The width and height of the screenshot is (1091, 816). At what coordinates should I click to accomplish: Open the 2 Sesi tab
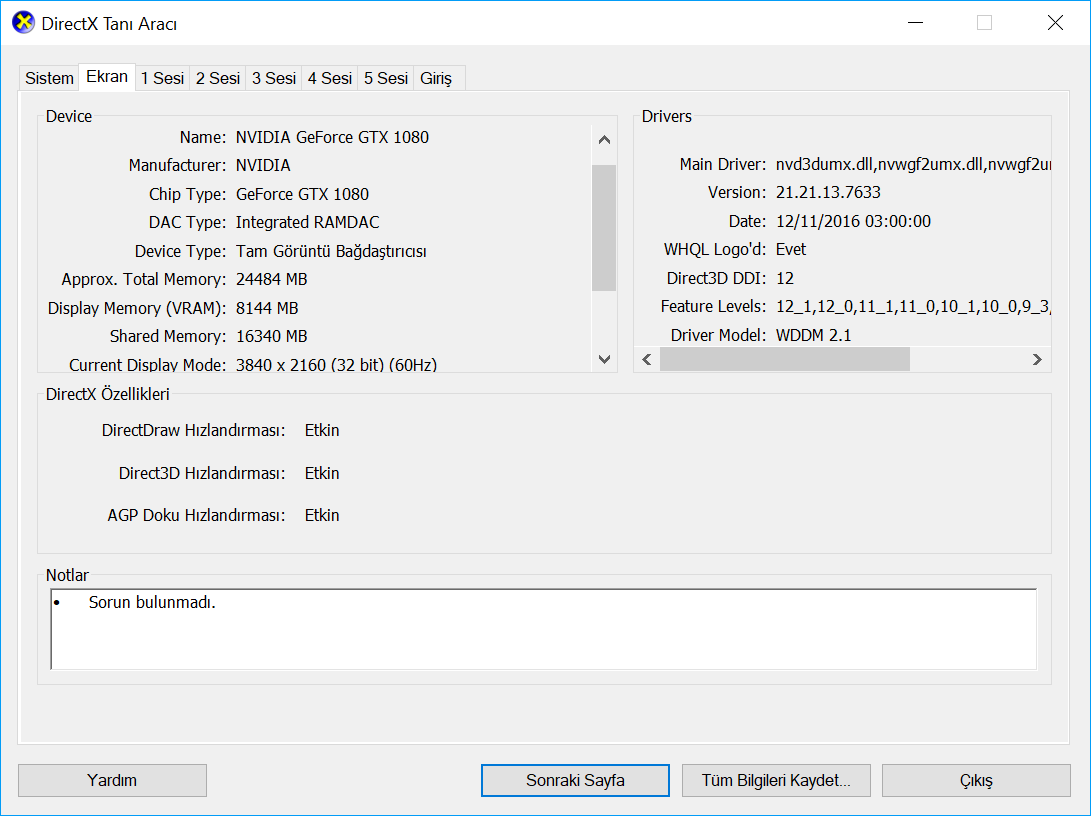pyautogui.click(x=218, y=79)
